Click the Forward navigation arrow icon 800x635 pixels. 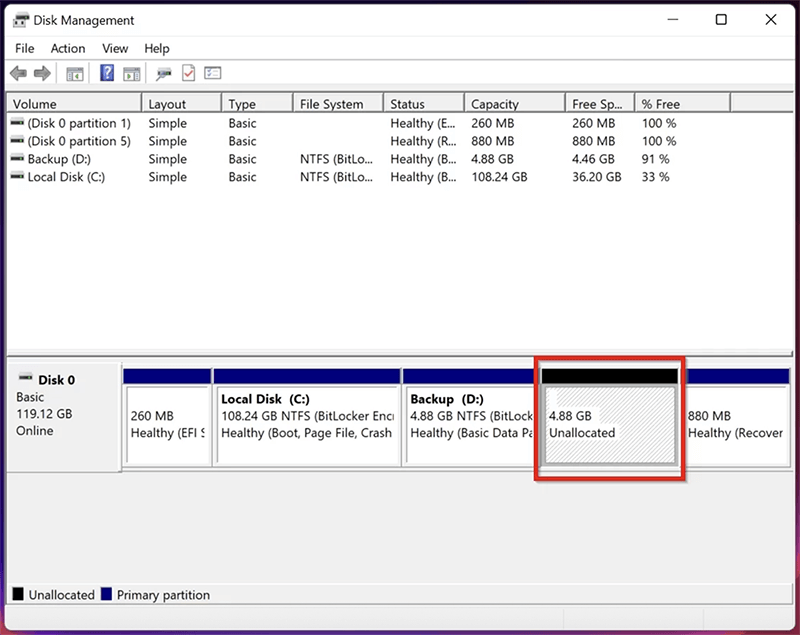pos(40,72)
